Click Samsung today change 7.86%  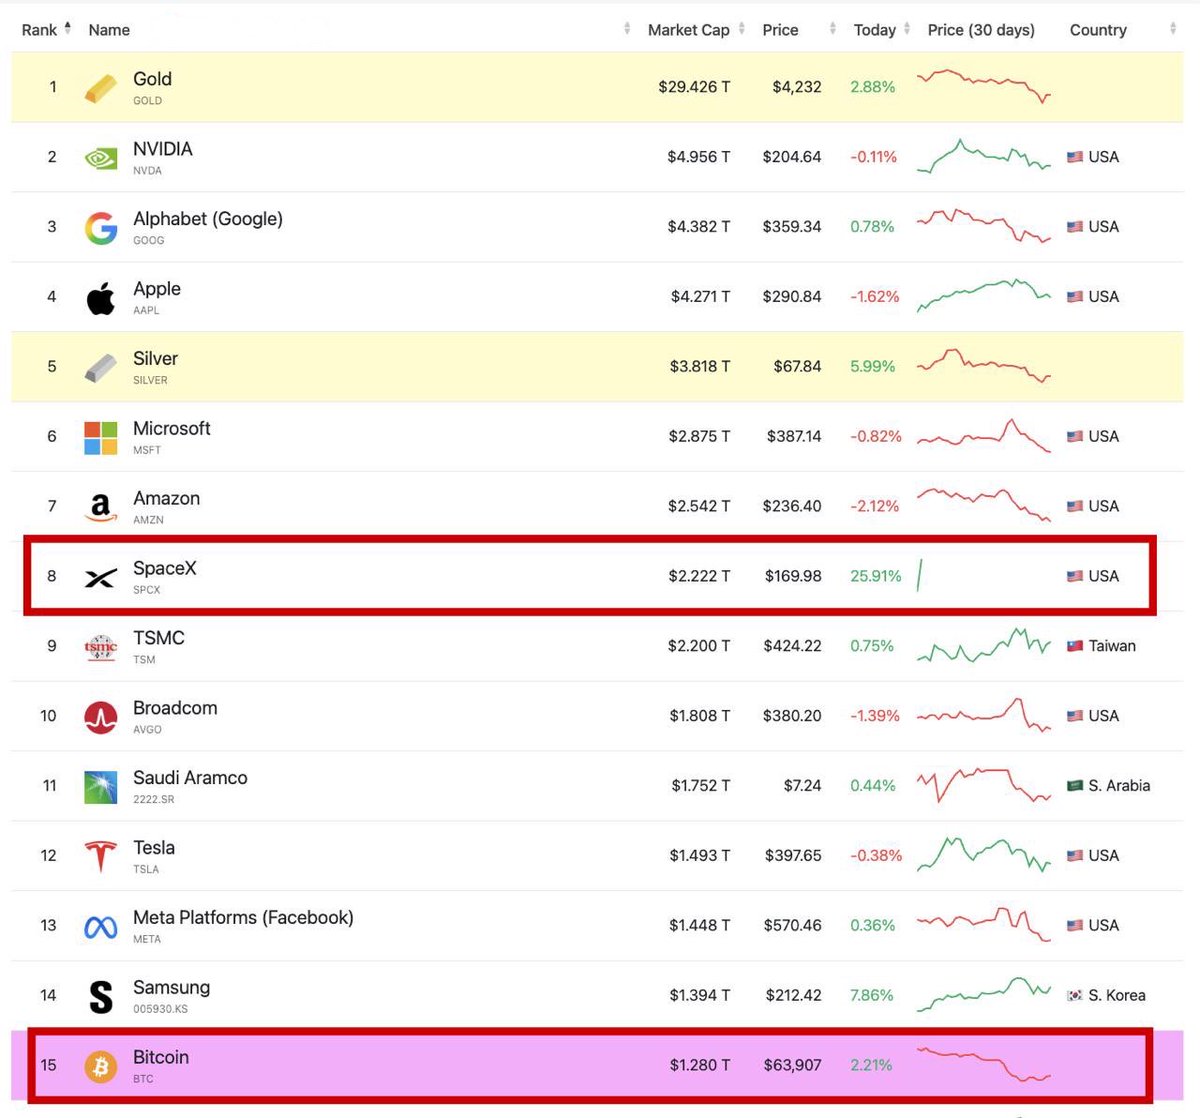coord(872,995)
